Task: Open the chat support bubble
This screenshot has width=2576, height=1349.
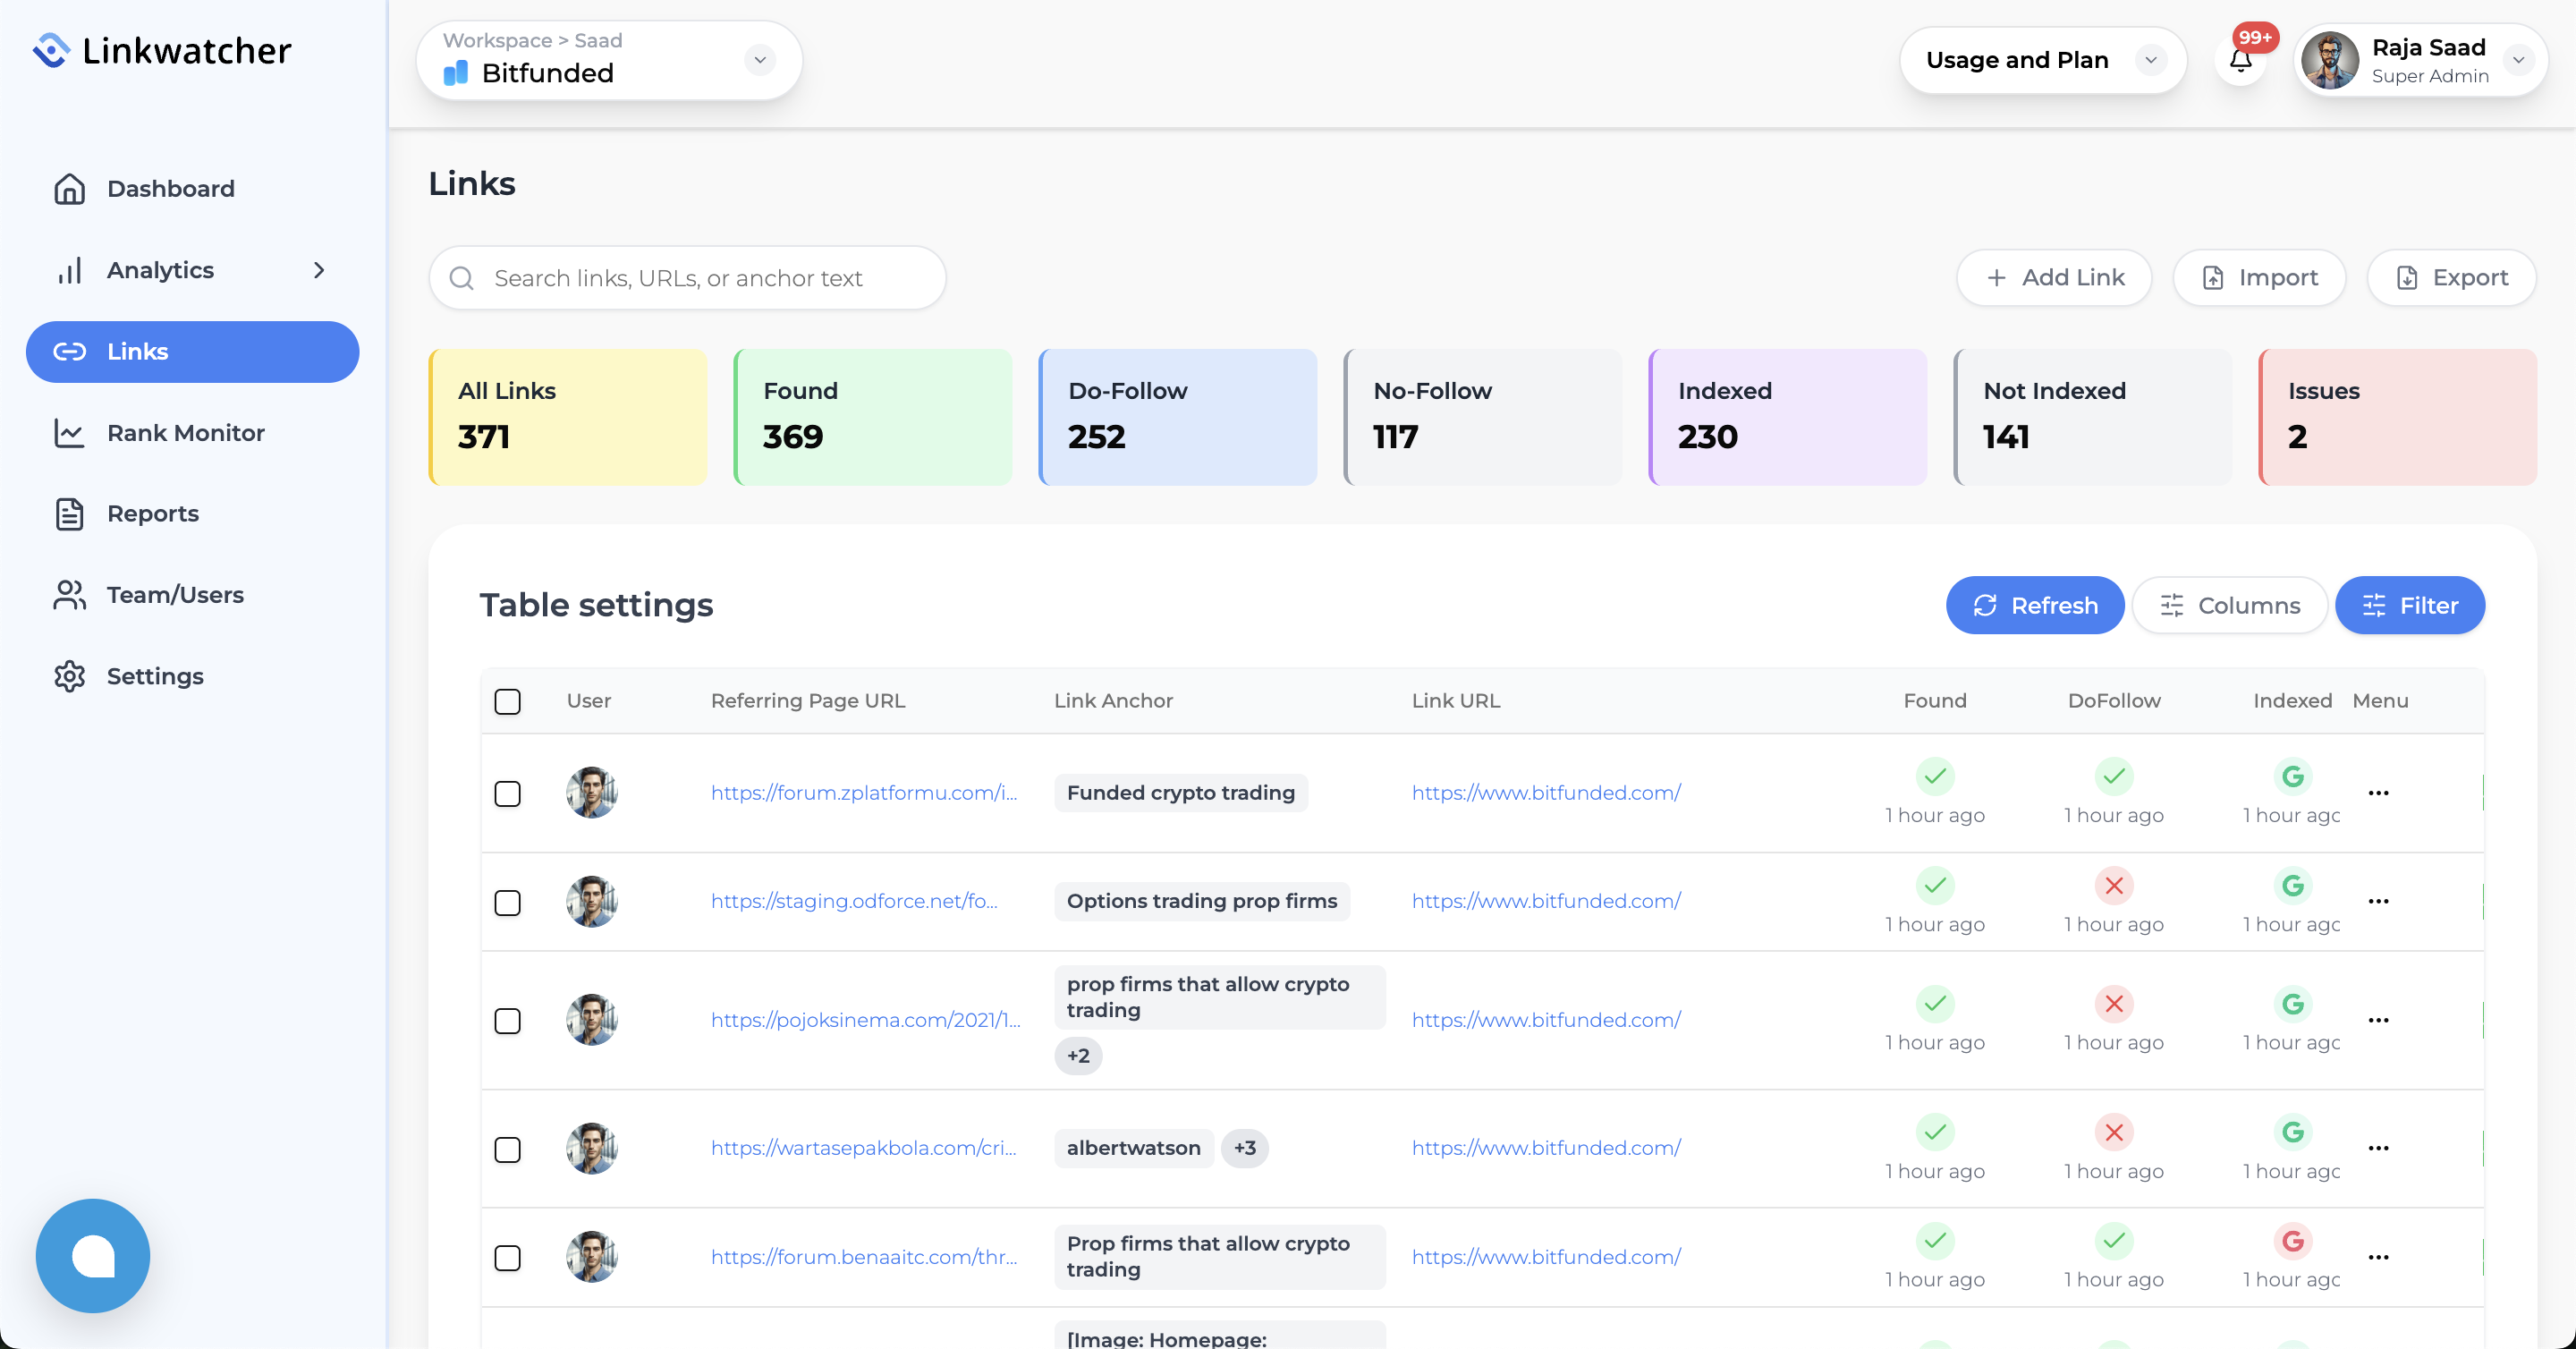Action: click(x=93, y=1255)
